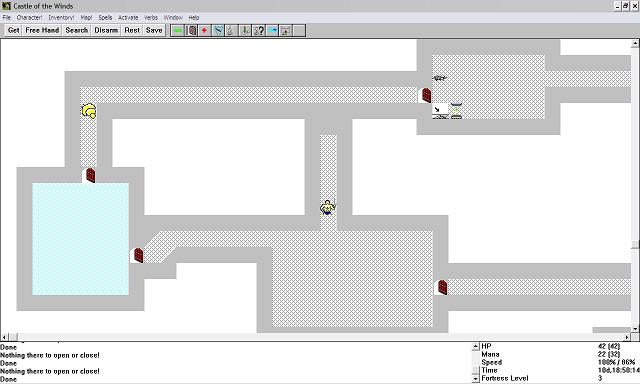Click the Time value in status panel
Image resolution: width=640 pixels, height=384 pixels.
(618, 370)
